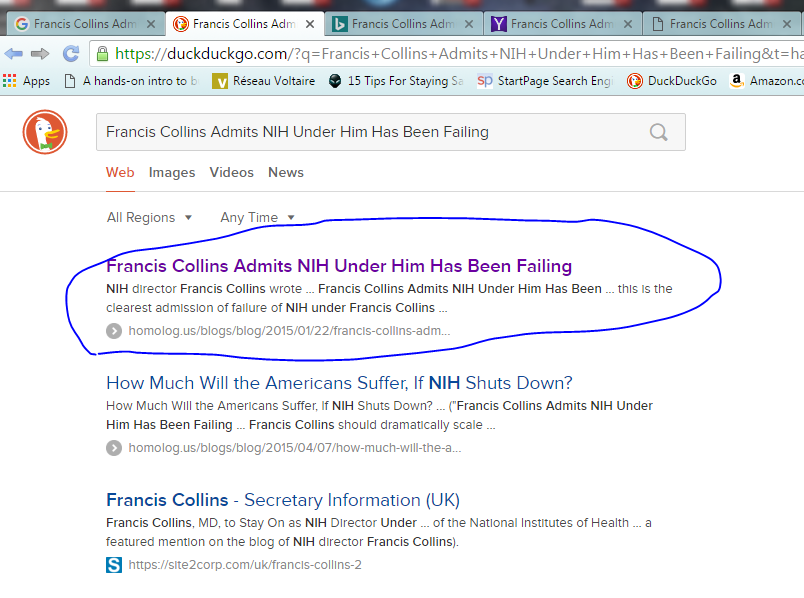This screenshot has width=804, height=598.
Task: Open 'Francis Collins Admits NIH' result link
Action: click(339, 266)
